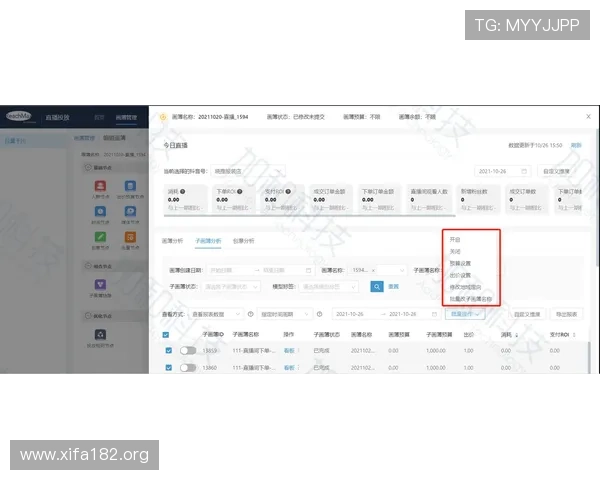The height and width of the screenshot is (480, 600).
Task: Open the calendar icon in the 2021-10-26 date field
Action: point(524,171)
